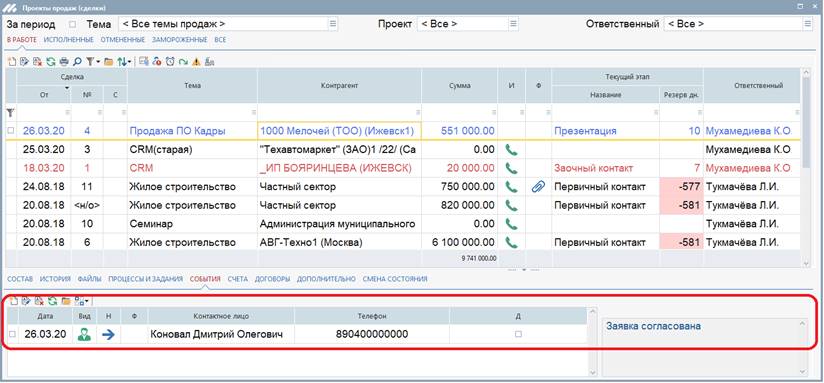The image size is (824, 383).
Task: Toggle the Д checkbox in event row
Action: point(518,334)
